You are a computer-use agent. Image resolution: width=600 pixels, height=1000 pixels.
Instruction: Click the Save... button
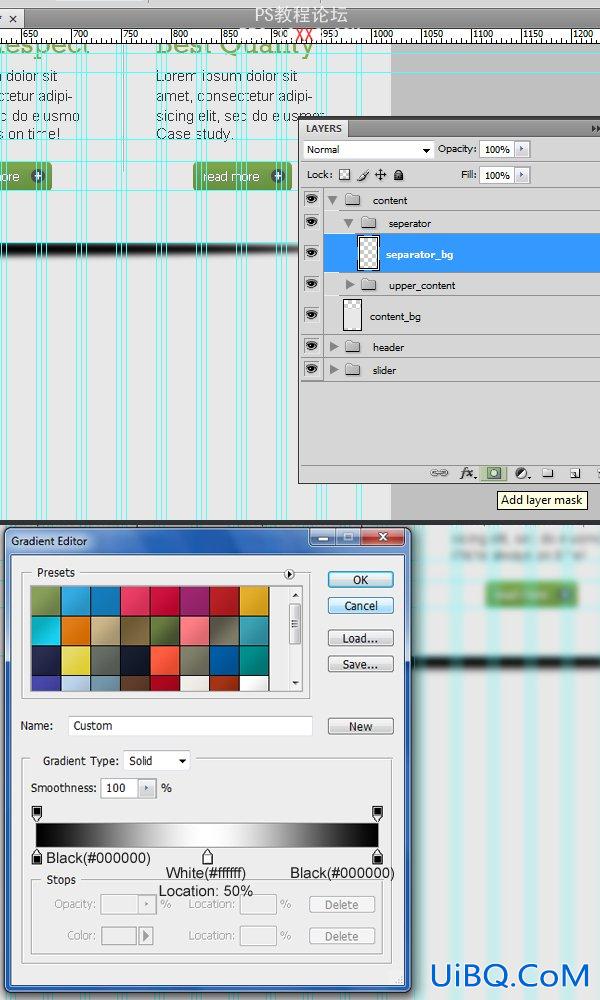point(361,665)
